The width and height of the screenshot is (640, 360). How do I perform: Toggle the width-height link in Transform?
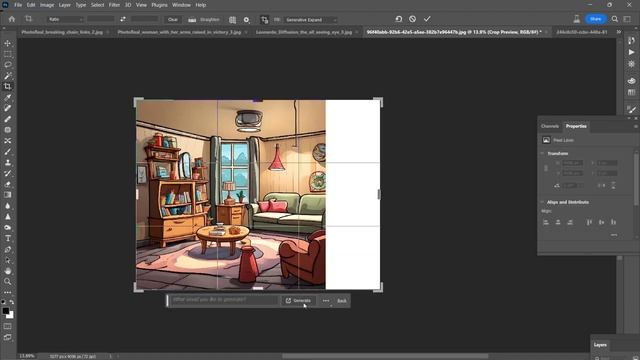(546, 168)
